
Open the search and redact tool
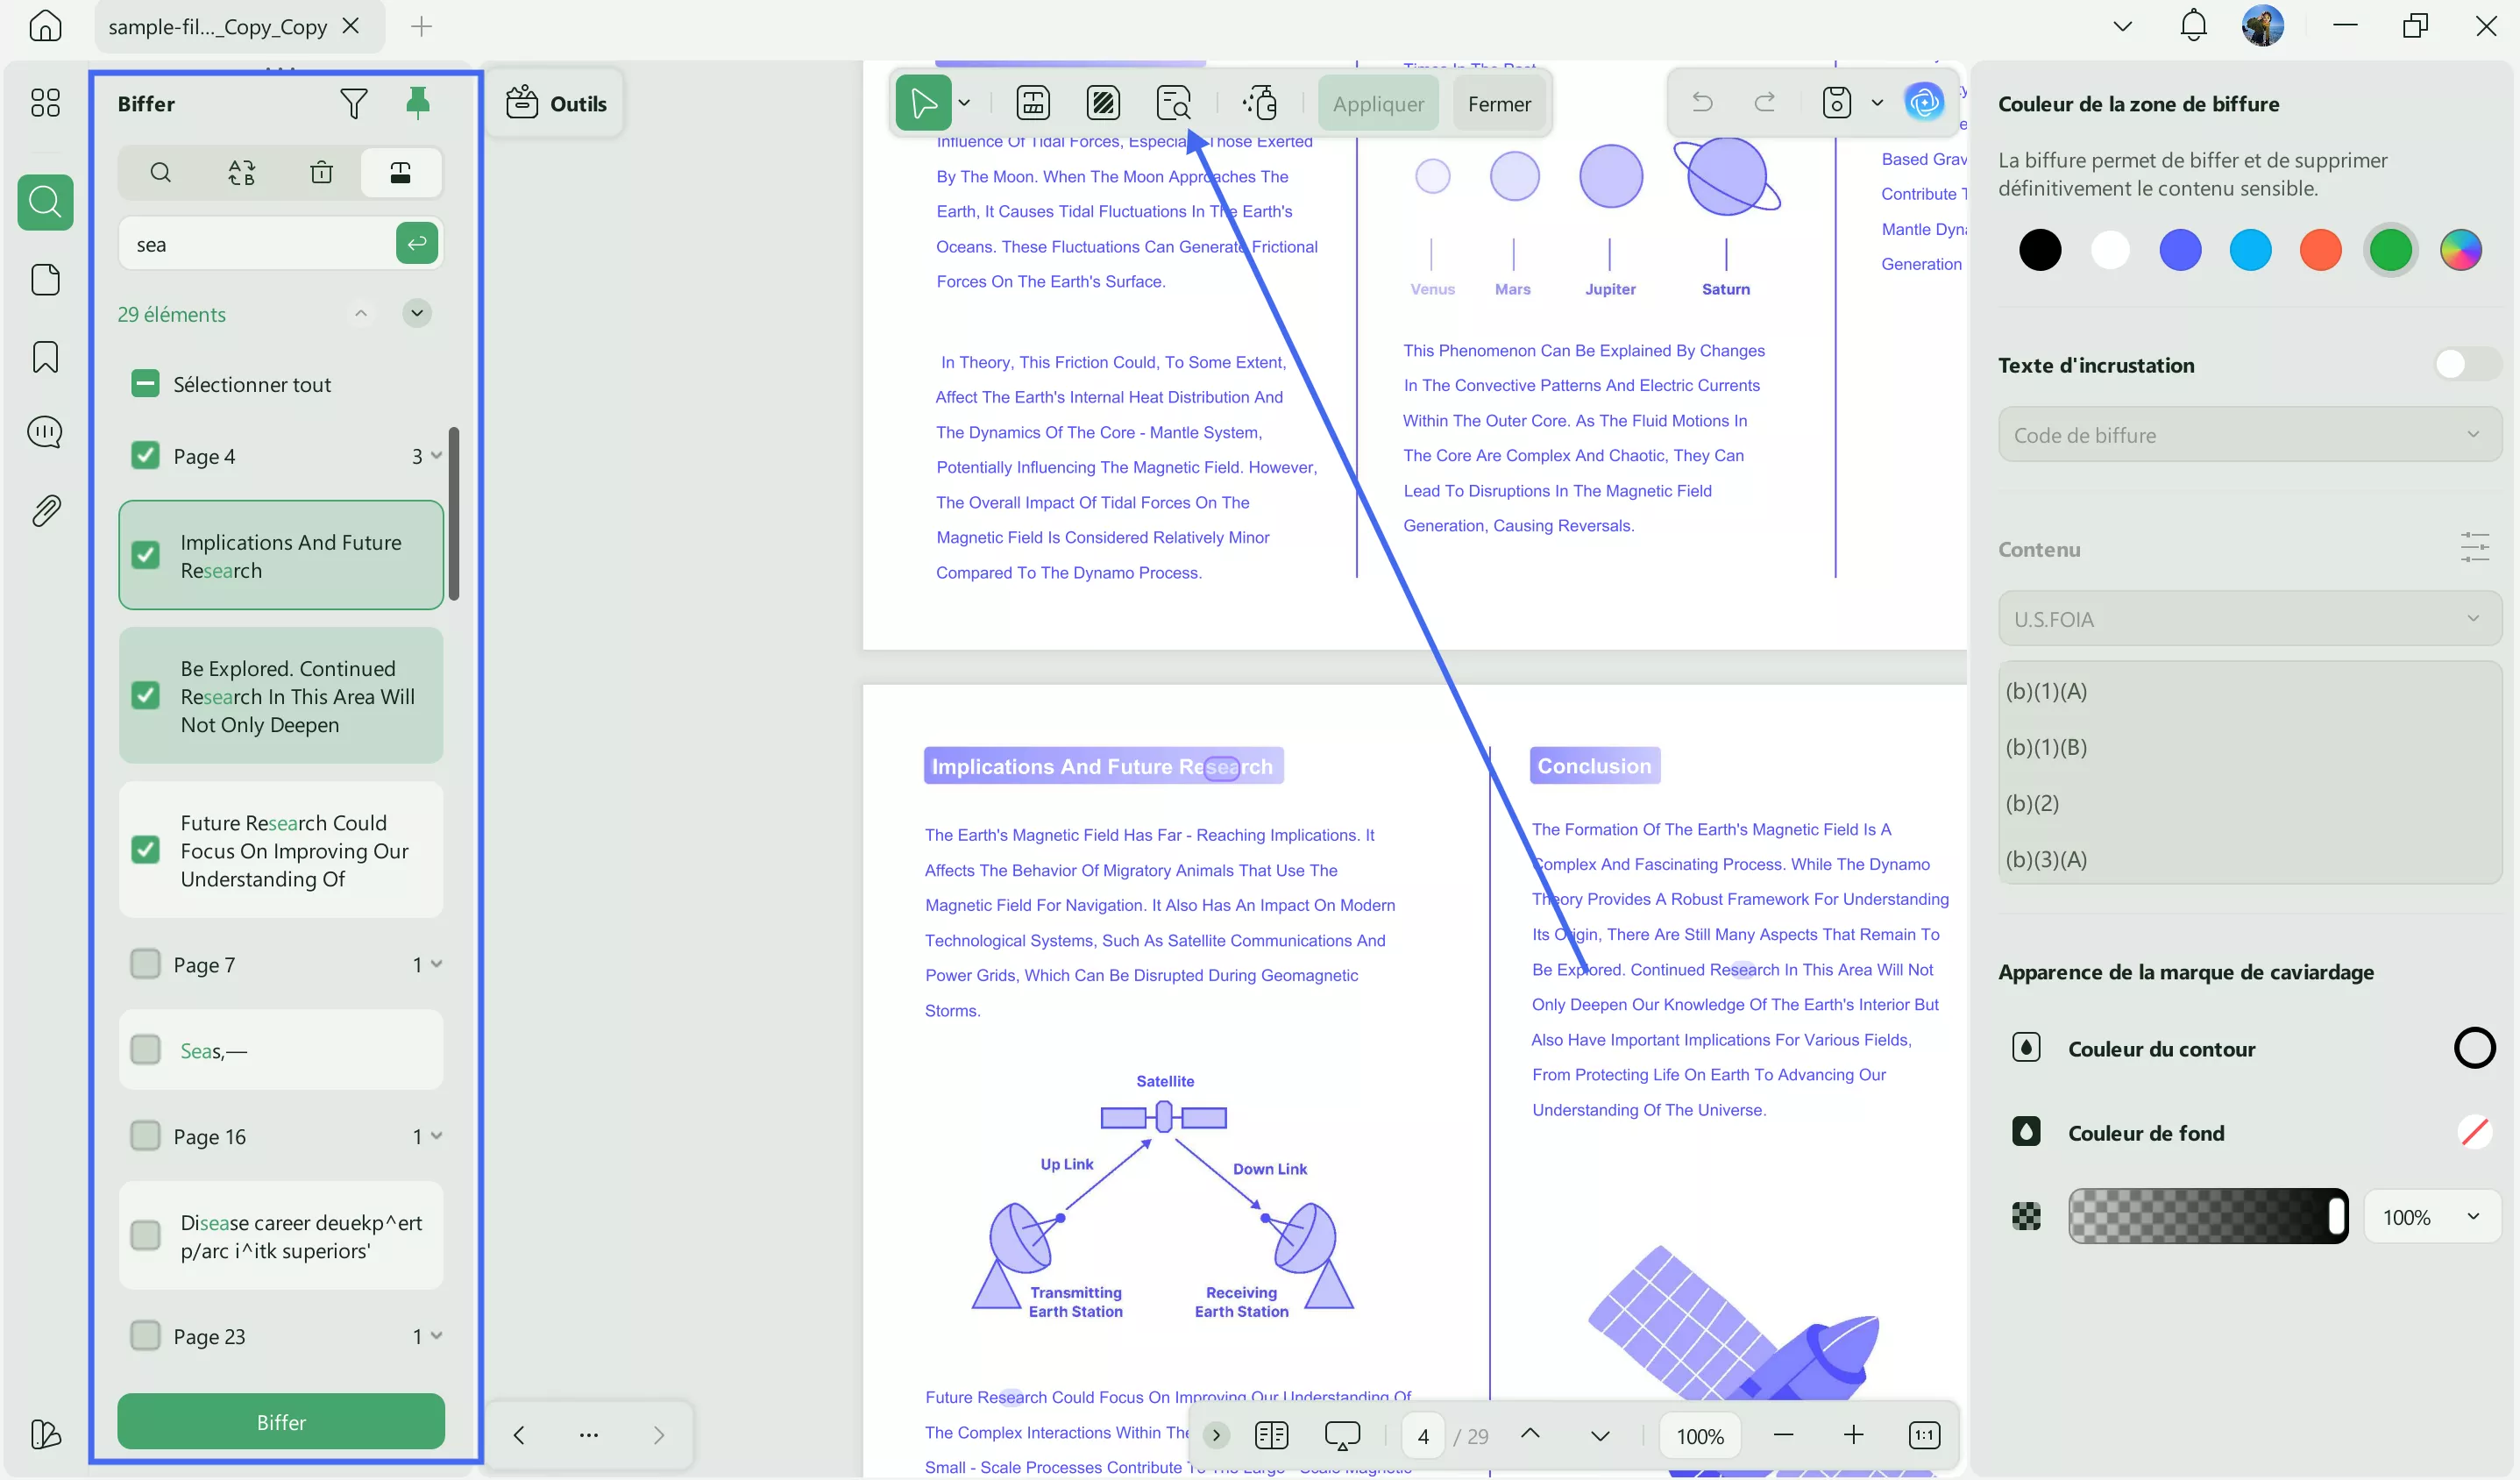click(x=1173, y=103)
